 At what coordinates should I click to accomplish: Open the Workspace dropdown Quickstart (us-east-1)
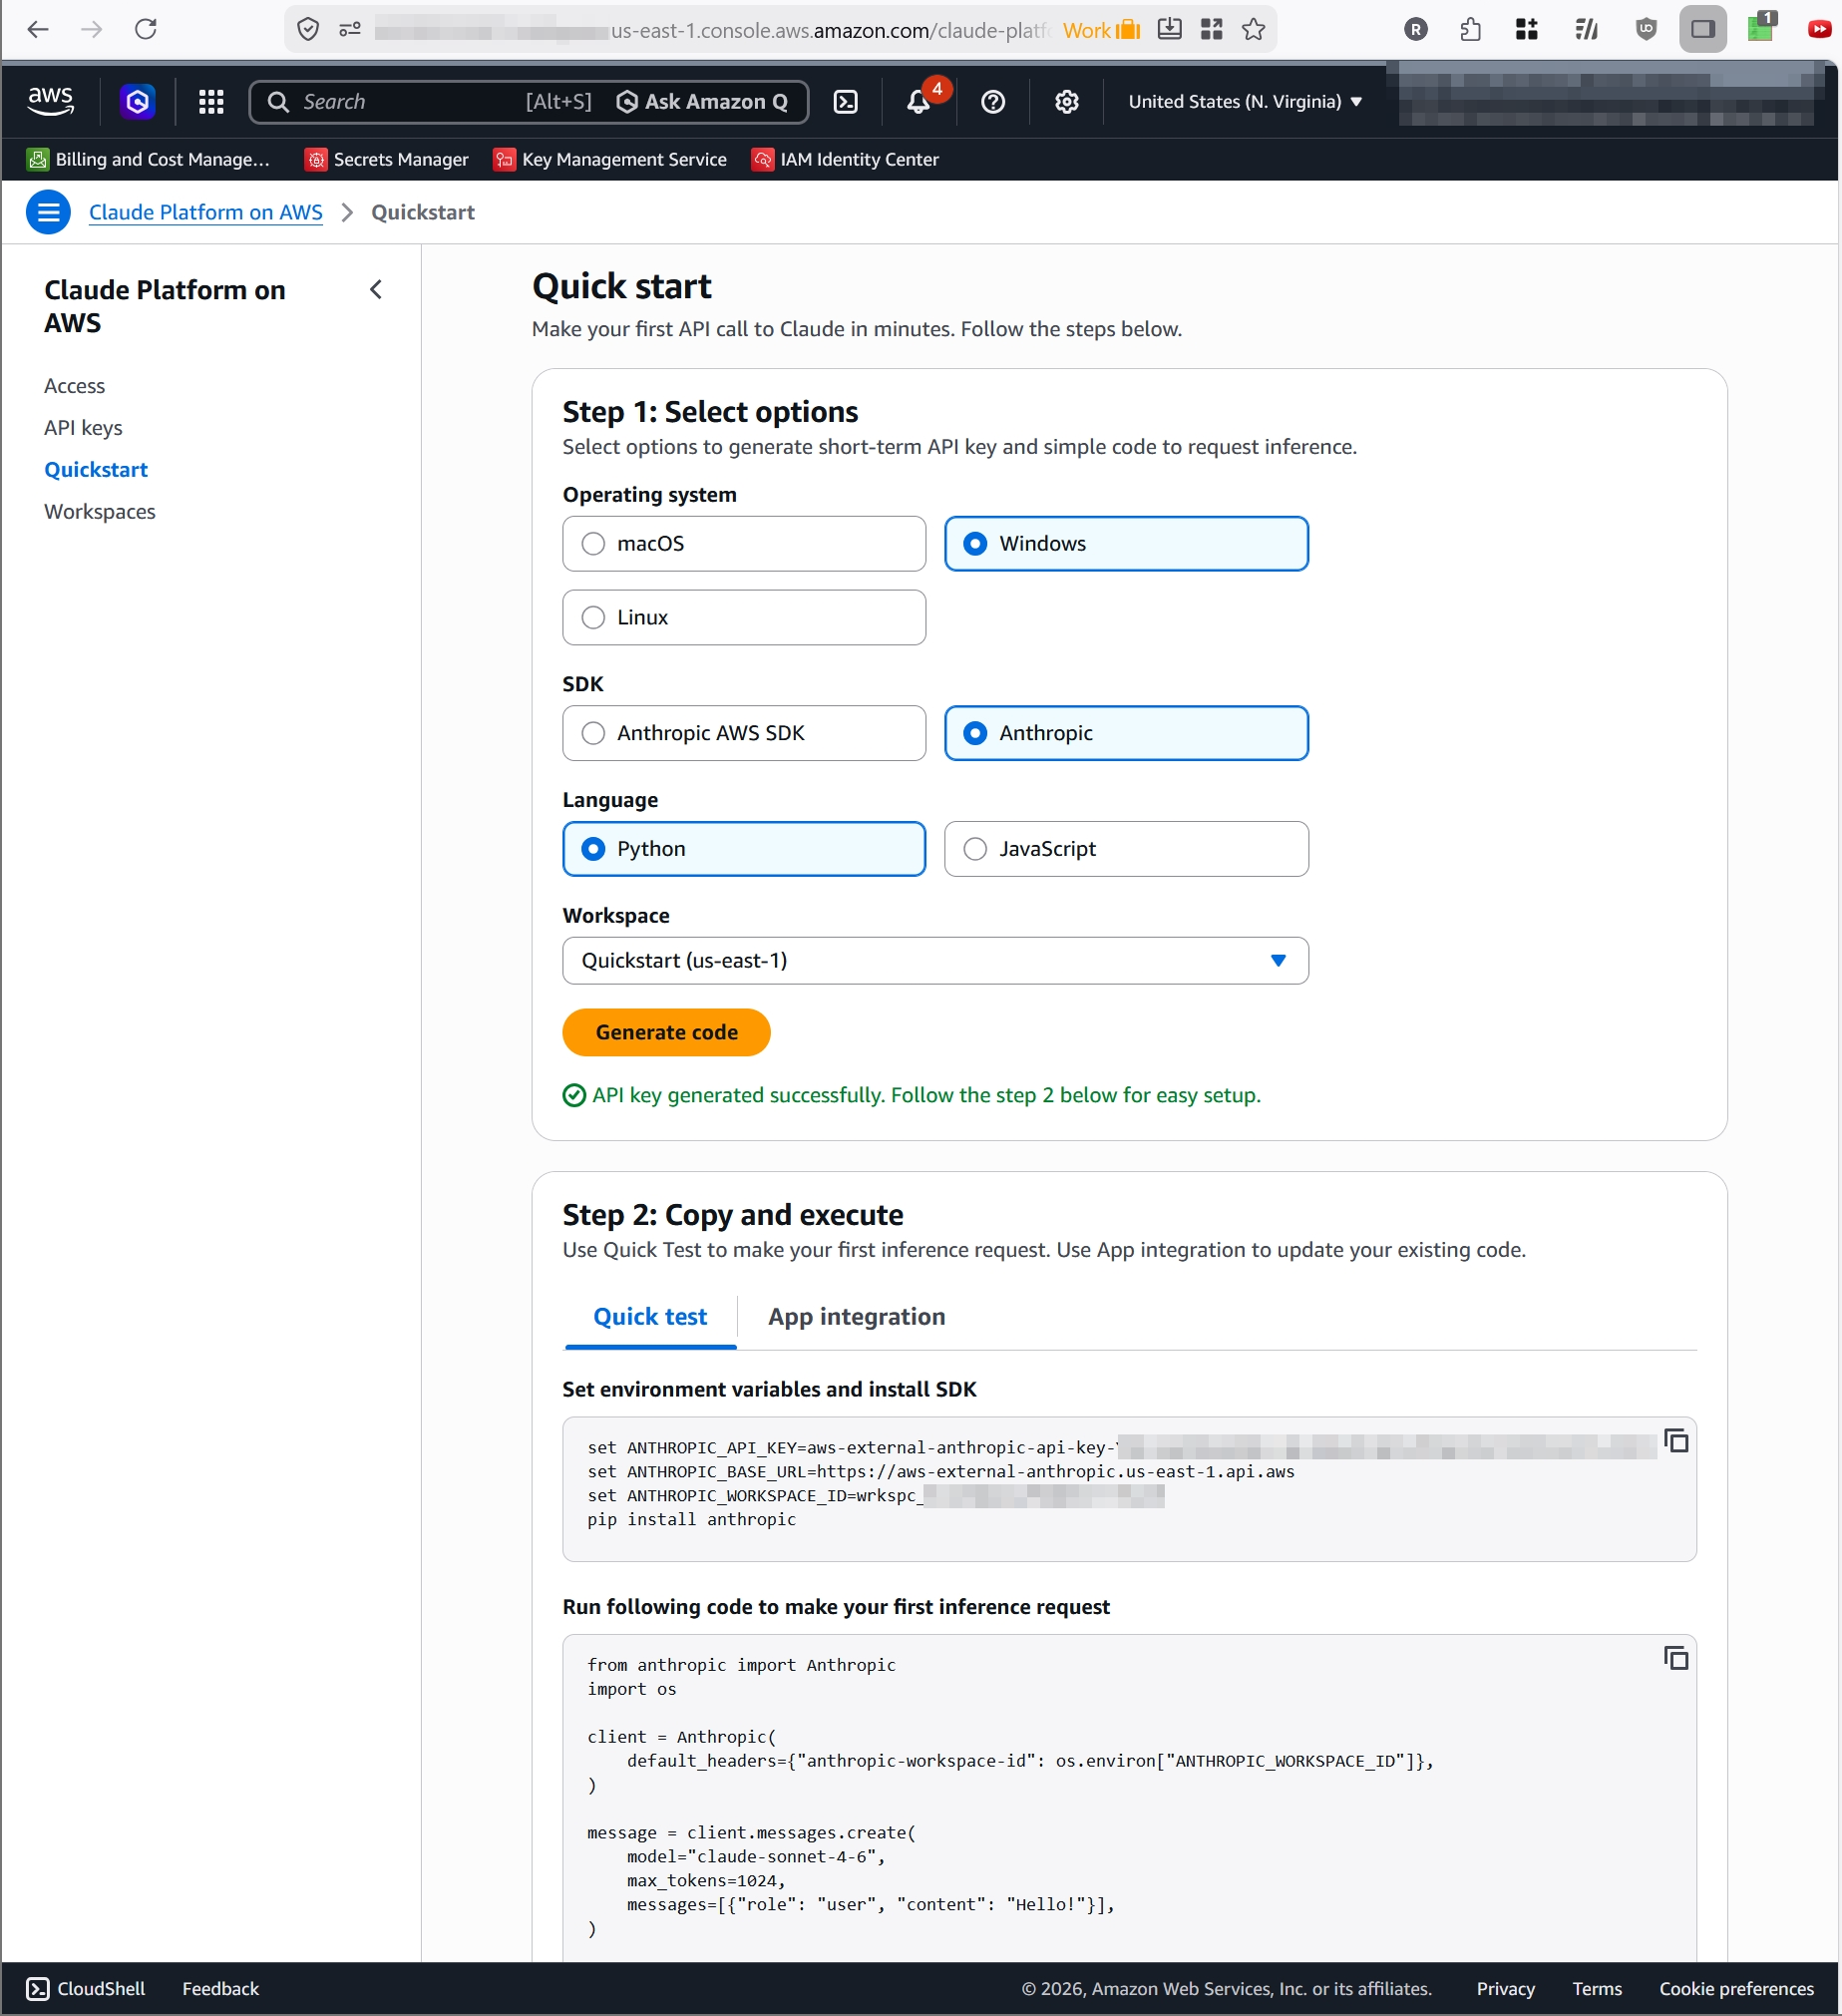(x=936, y=961)
